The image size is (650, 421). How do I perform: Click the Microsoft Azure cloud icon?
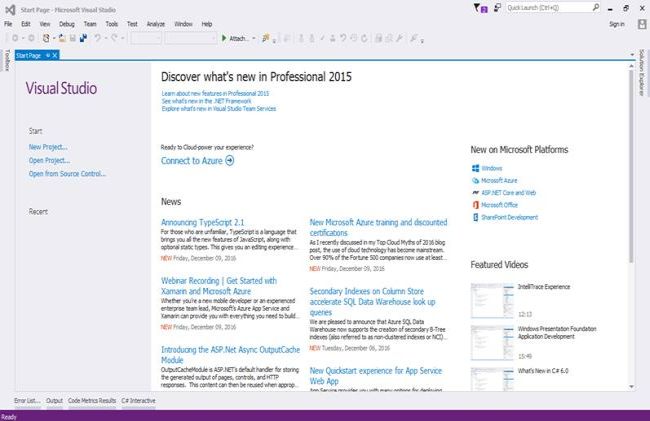coord(475,181)
